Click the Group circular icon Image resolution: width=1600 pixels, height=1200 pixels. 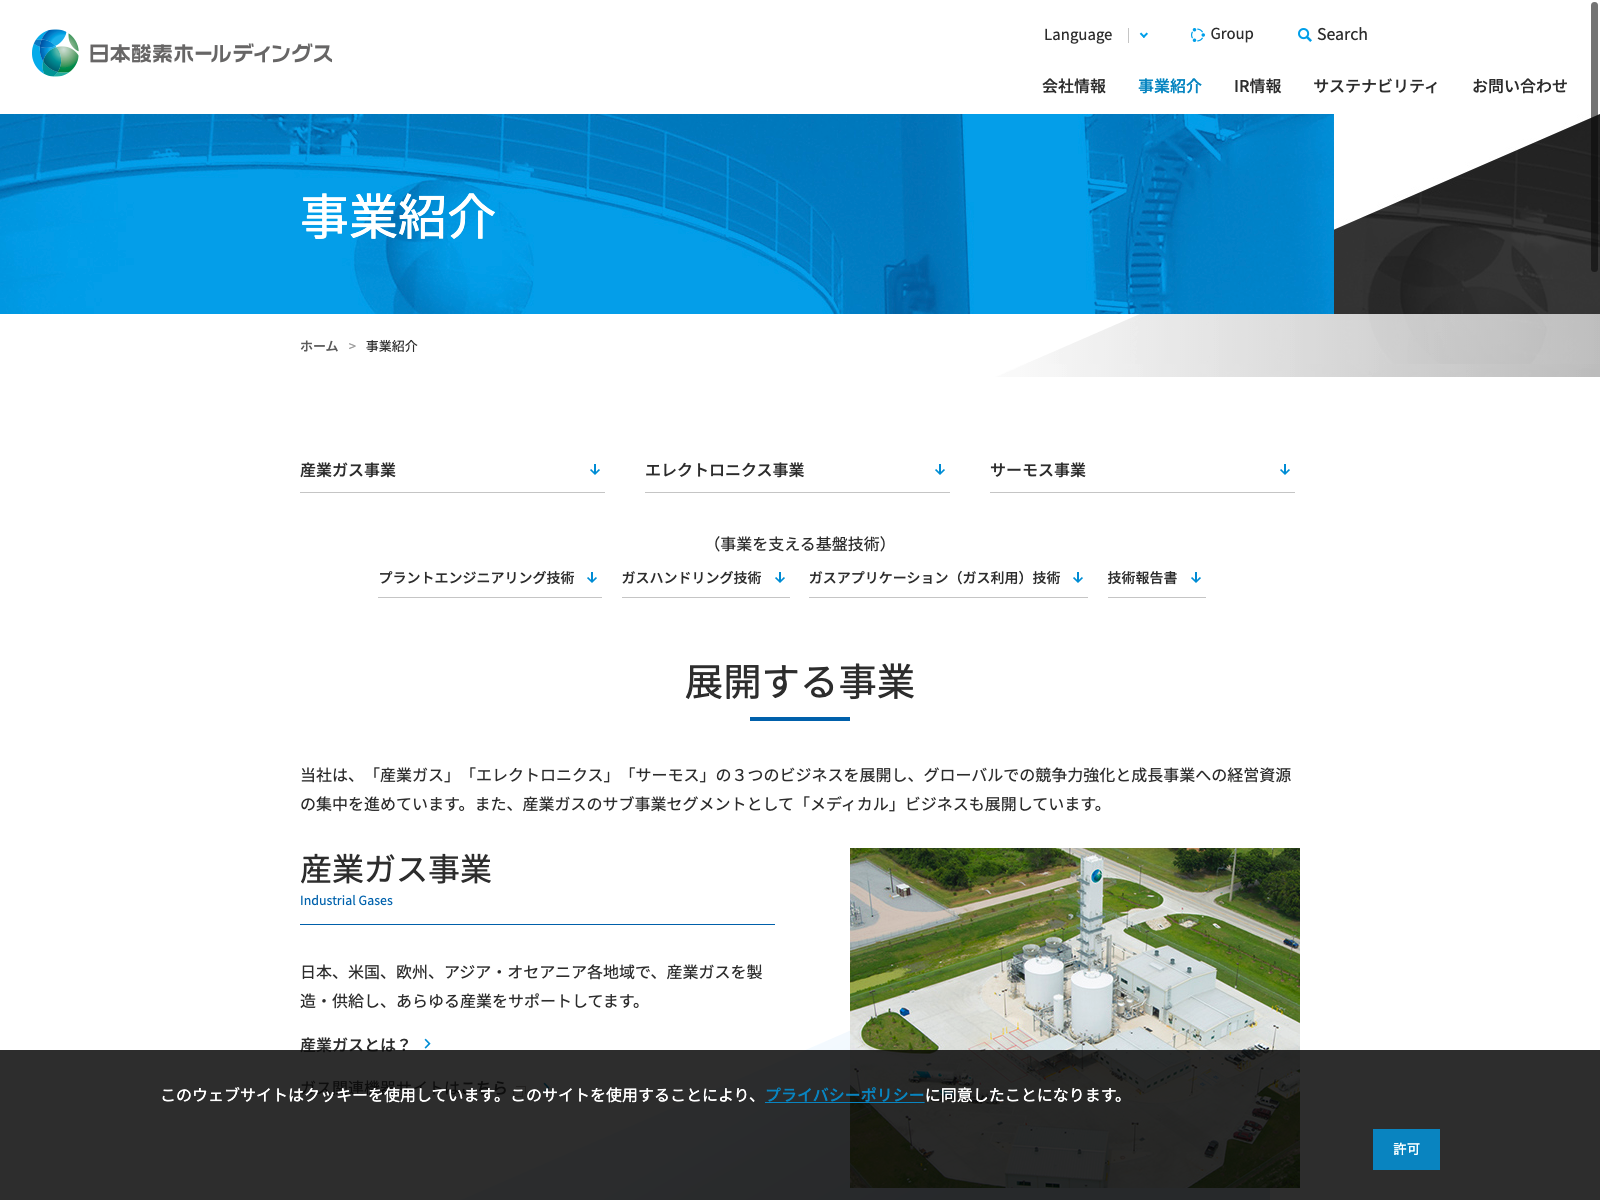click(x=1197, y=35)
